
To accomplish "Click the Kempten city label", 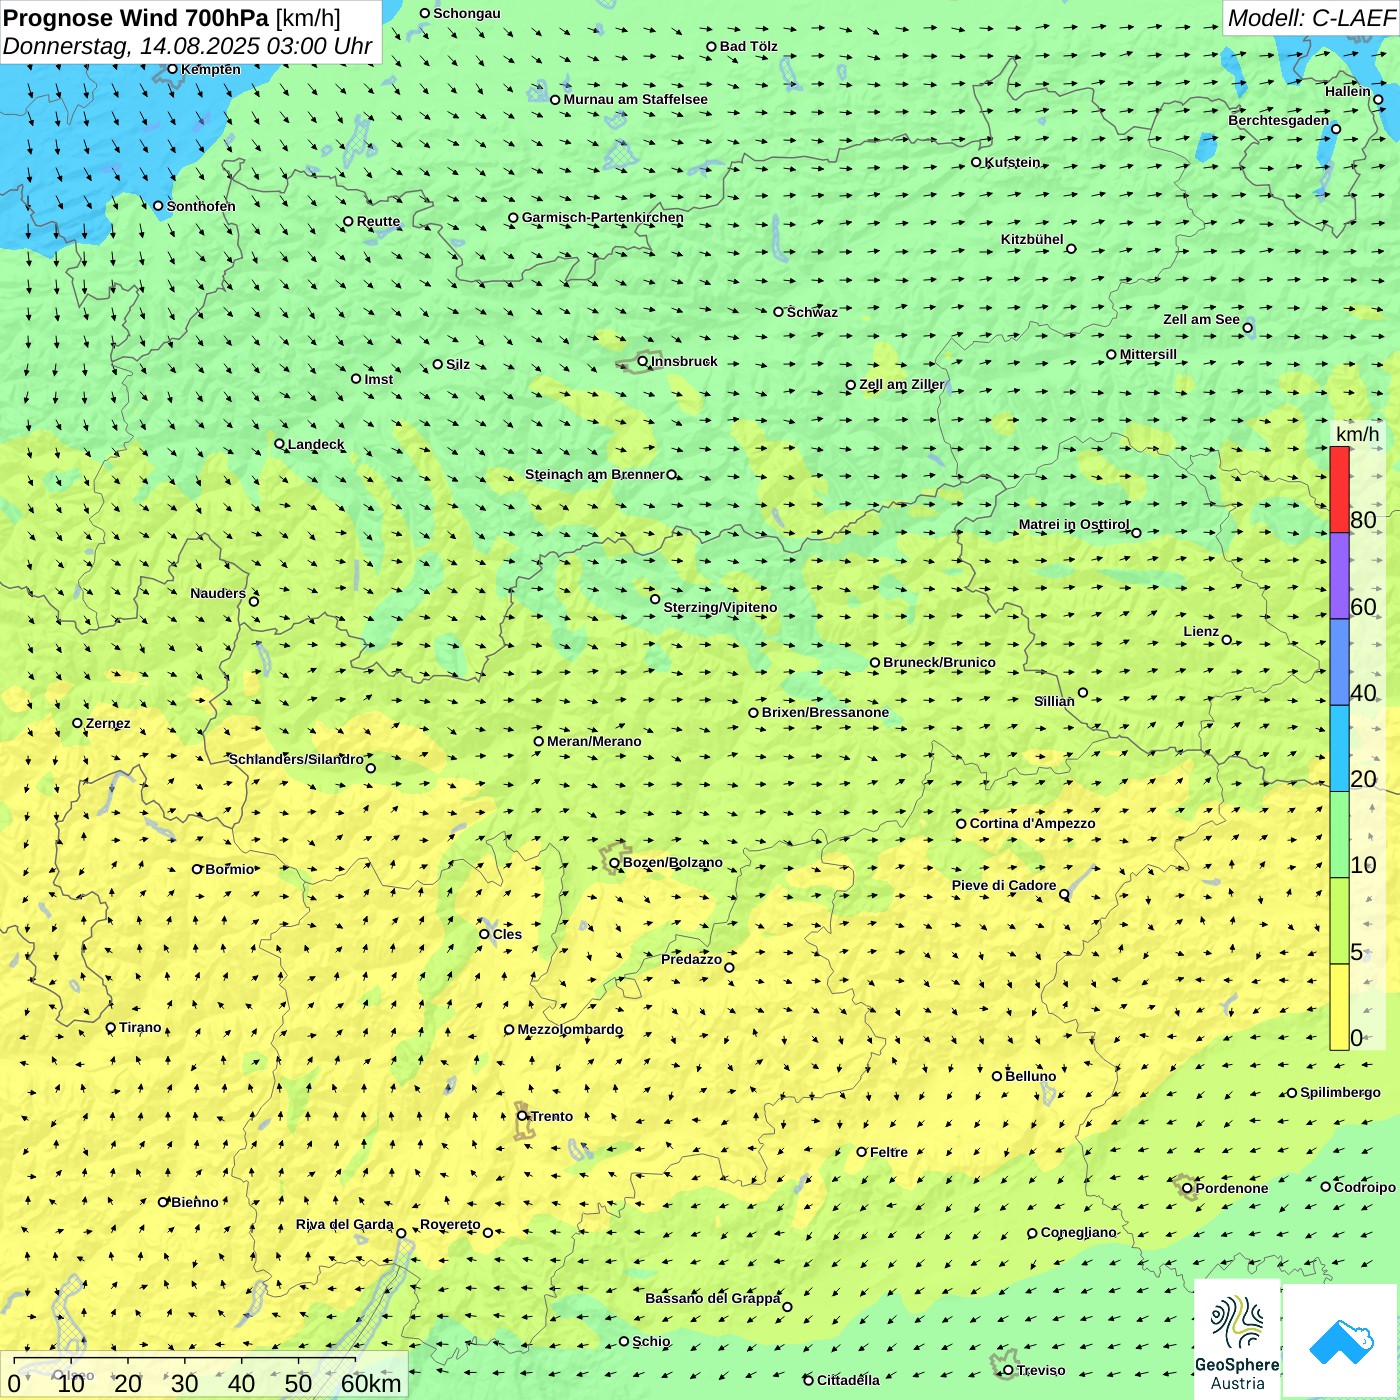I will [211, 69].
